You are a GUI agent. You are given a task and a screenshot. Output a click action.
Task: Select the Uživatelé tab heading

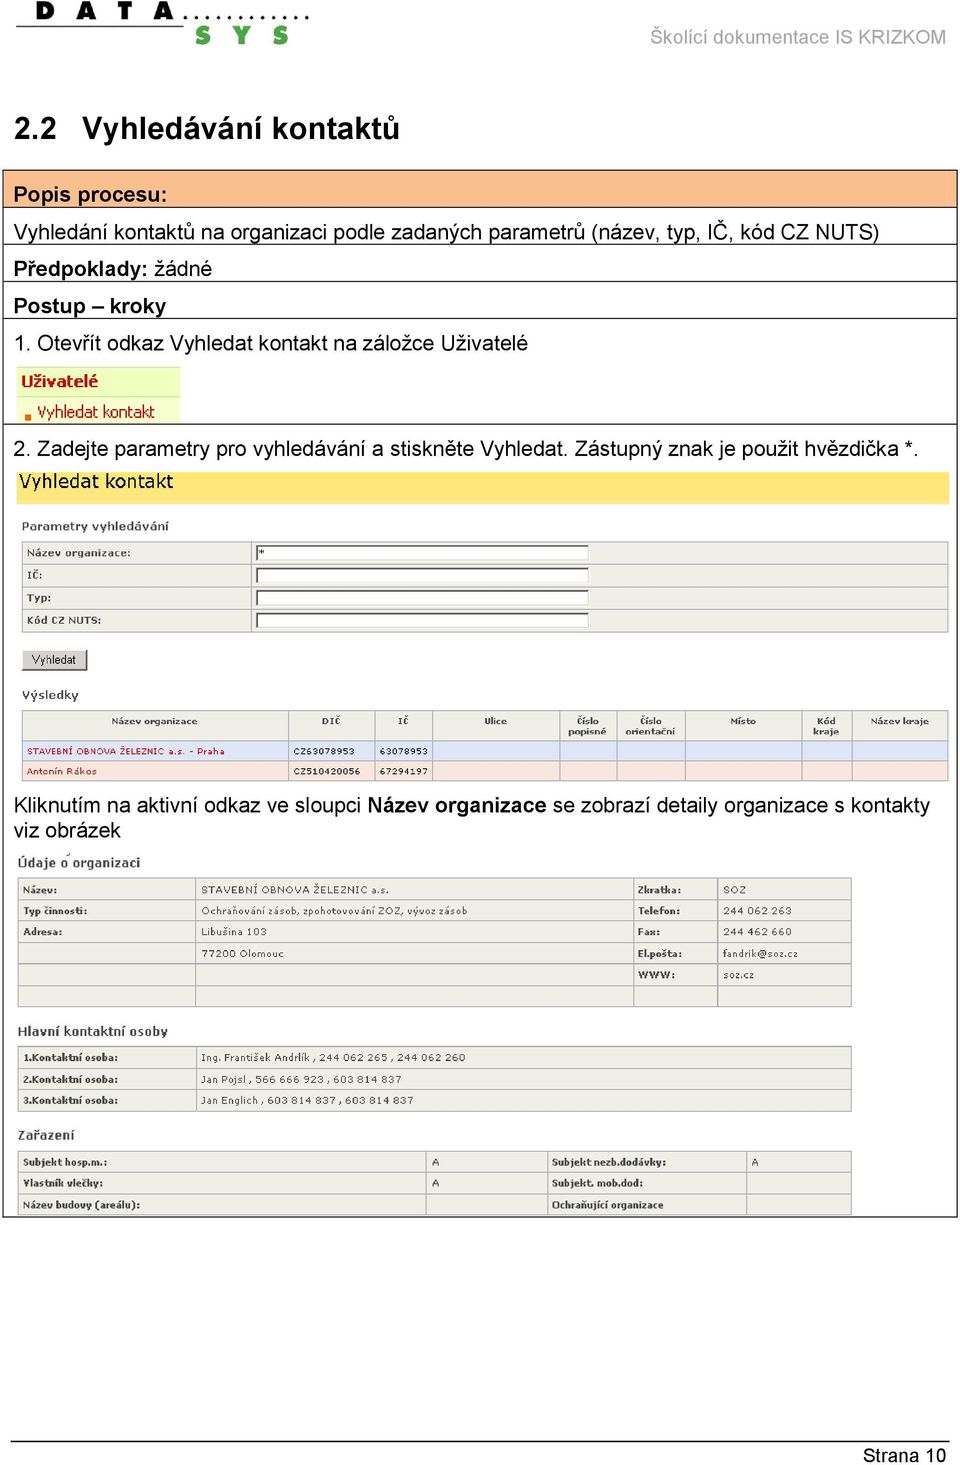click(60, 381)
